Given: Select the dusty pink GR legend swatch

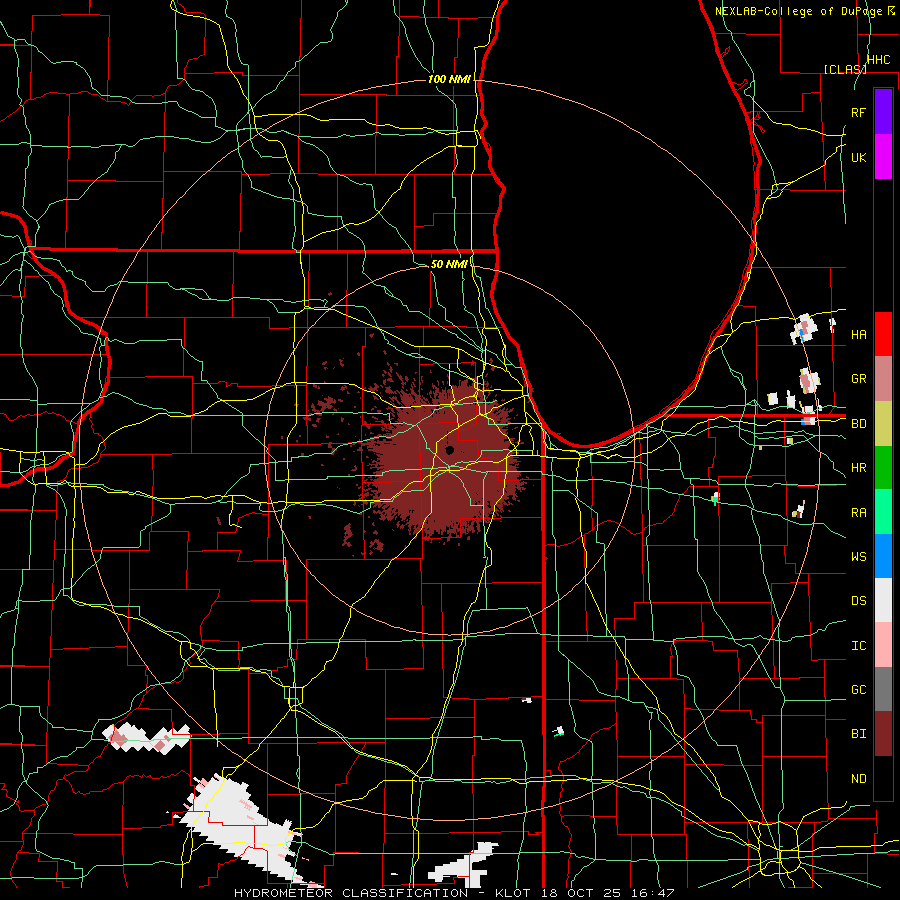Looking at the screenshot, I should click(x=883, y=379).
